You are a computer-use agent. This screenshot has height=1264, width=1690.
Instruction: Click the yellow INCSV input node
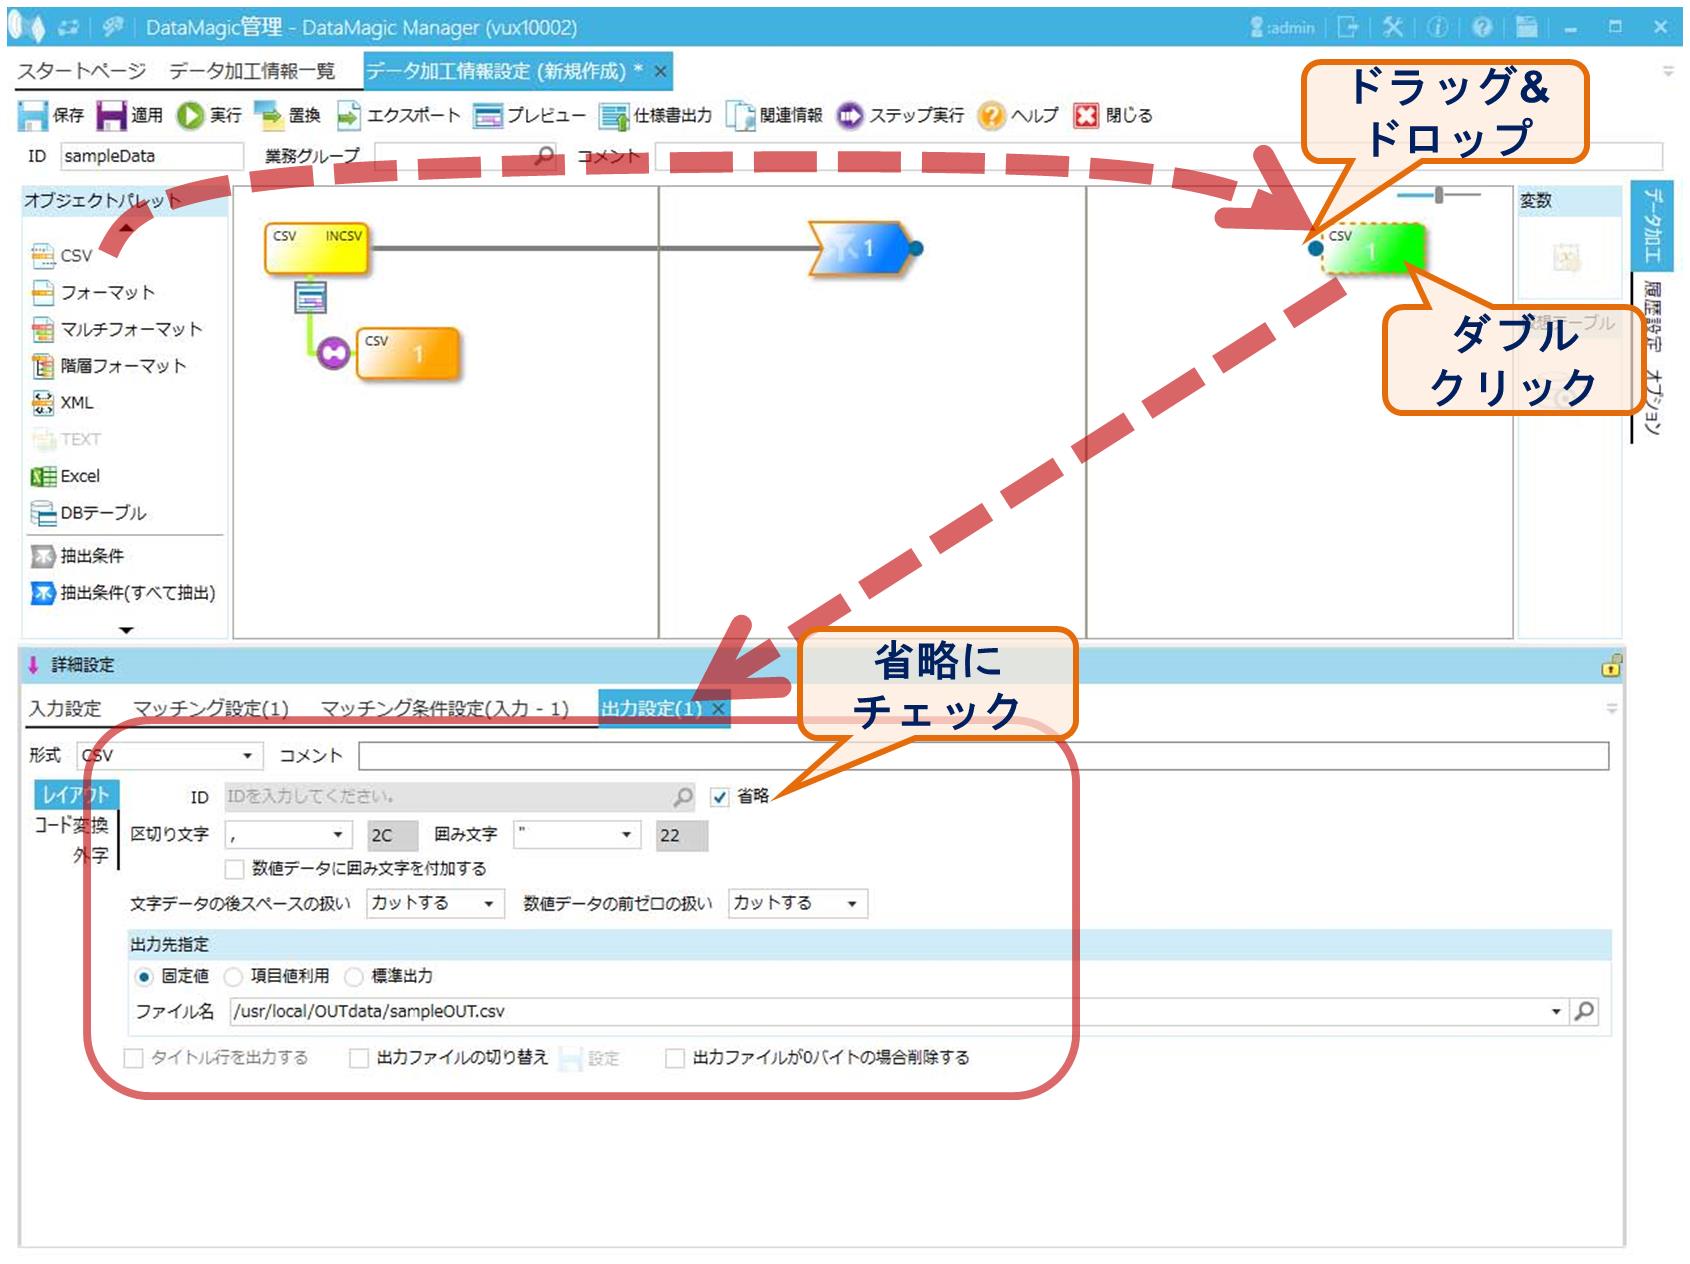(316, 248)
